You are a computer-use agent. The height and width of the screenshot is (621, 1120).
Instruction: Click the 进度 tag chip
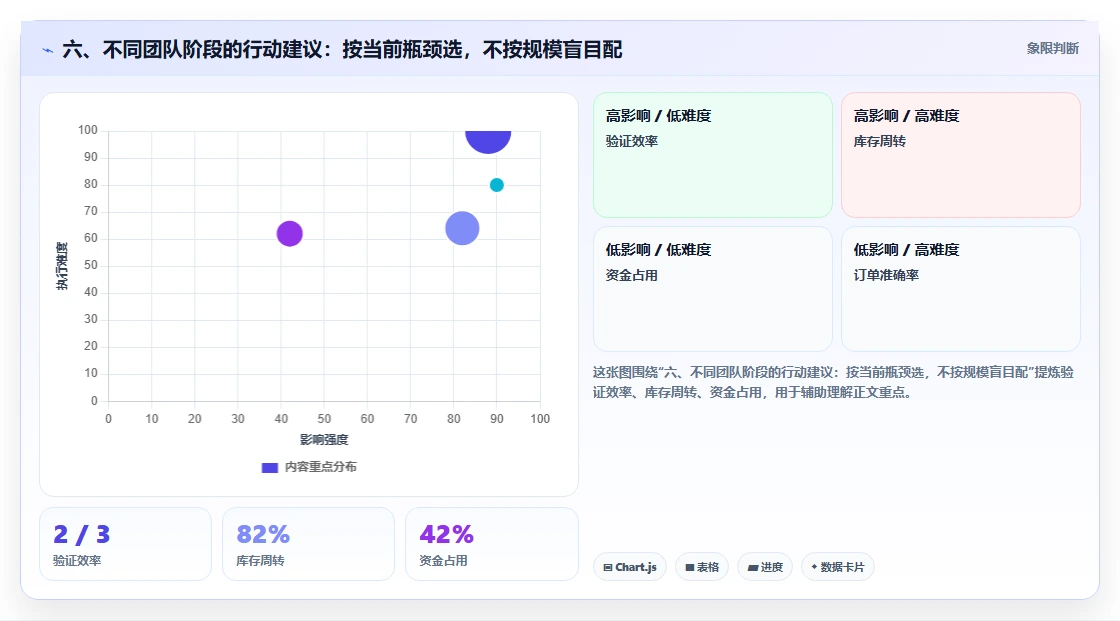[765, 567]
